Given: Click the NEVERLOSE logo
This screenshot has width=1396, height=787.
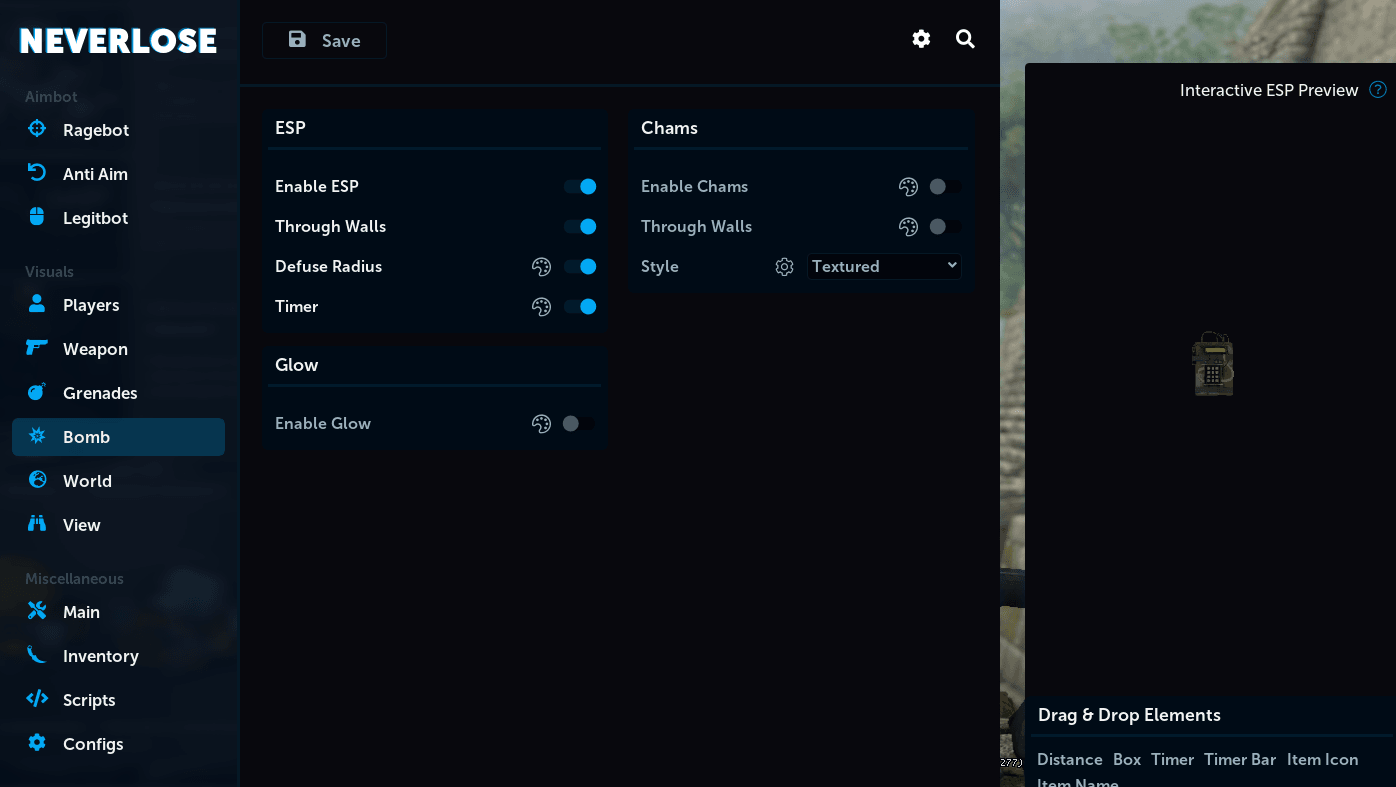Looking at the screenshot, I should 118,40.
